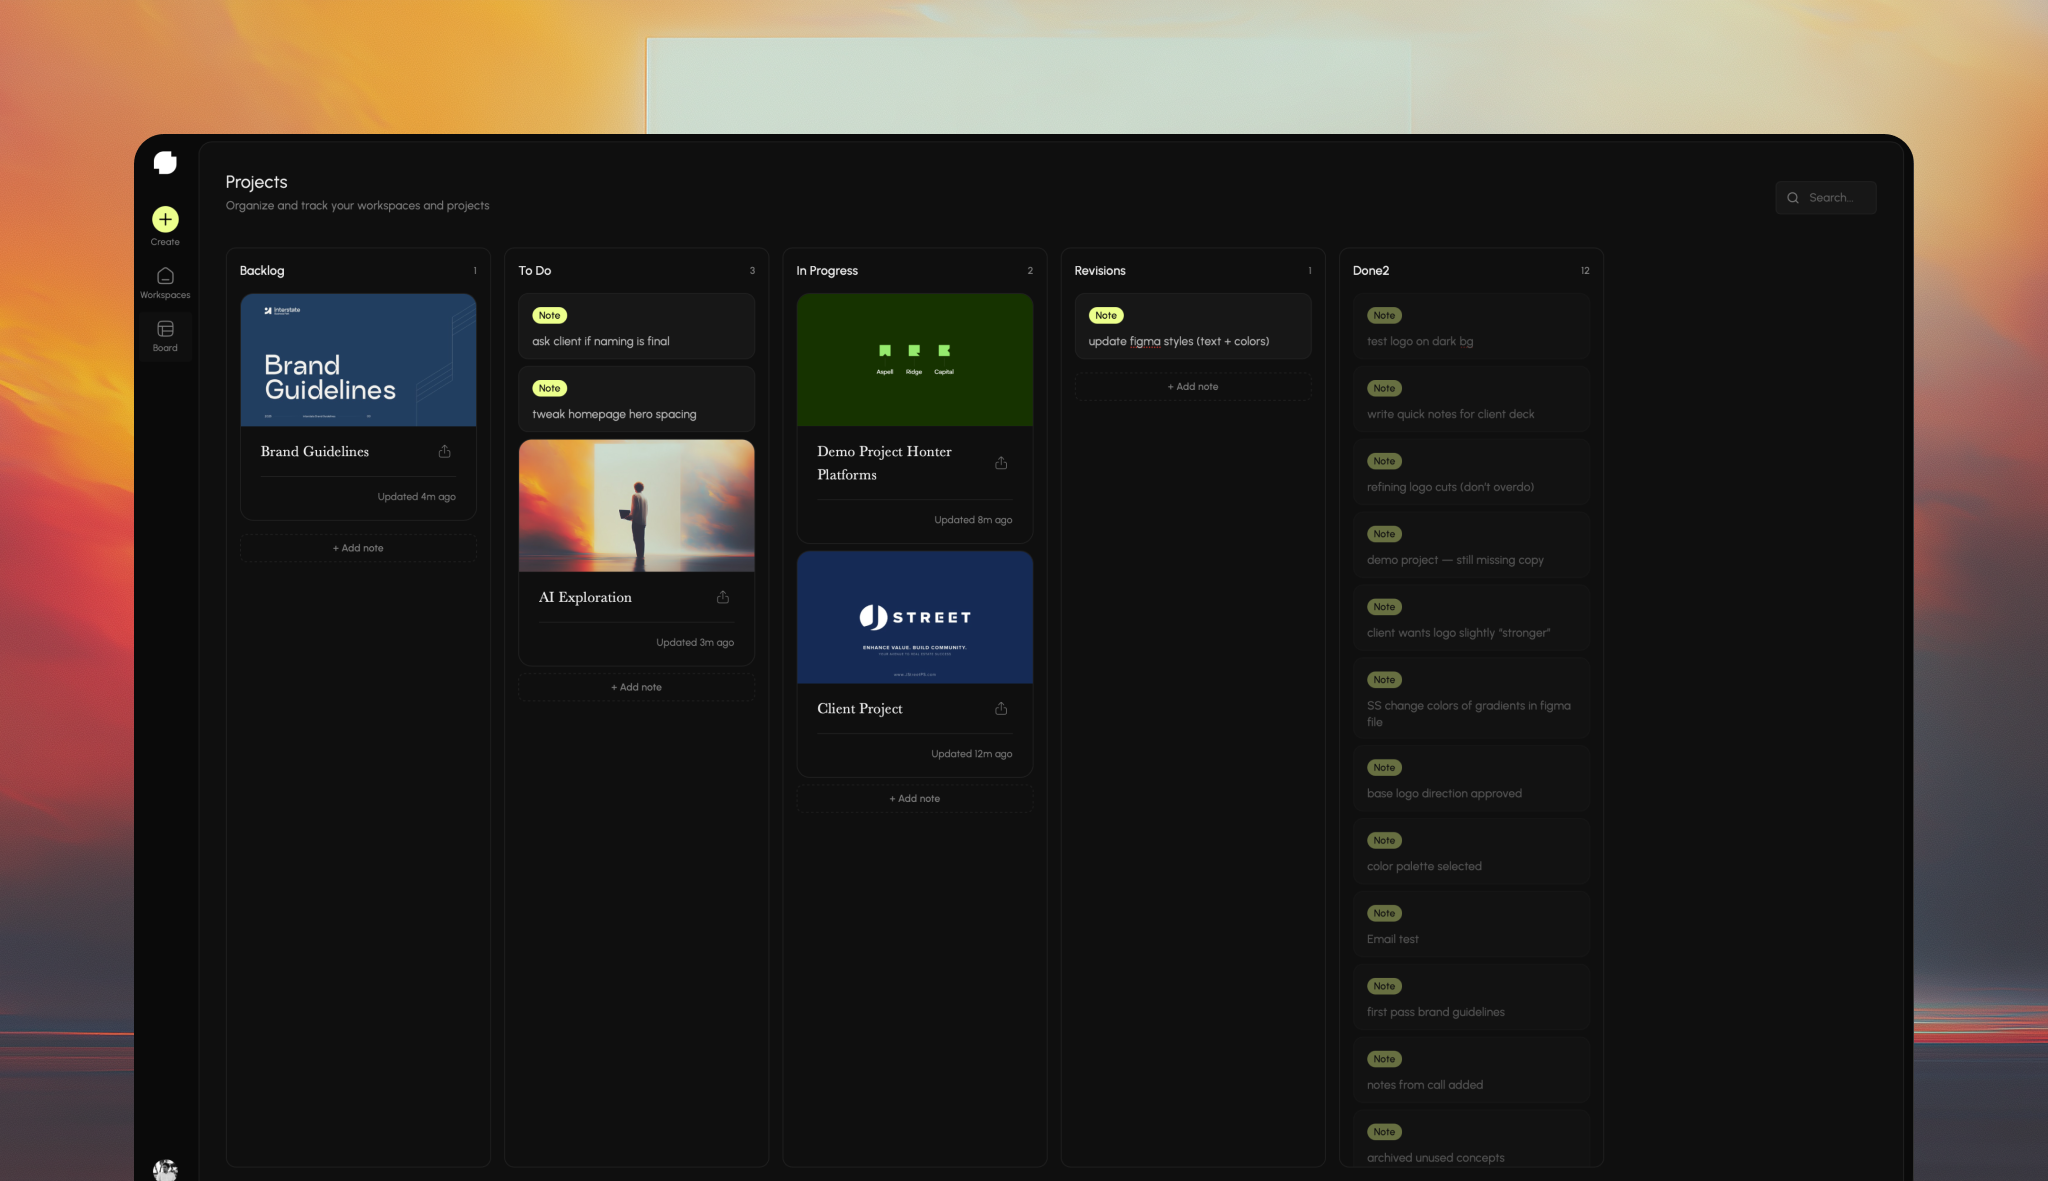Open the Brand Guidelines cover thumbnail

(358, 360)
